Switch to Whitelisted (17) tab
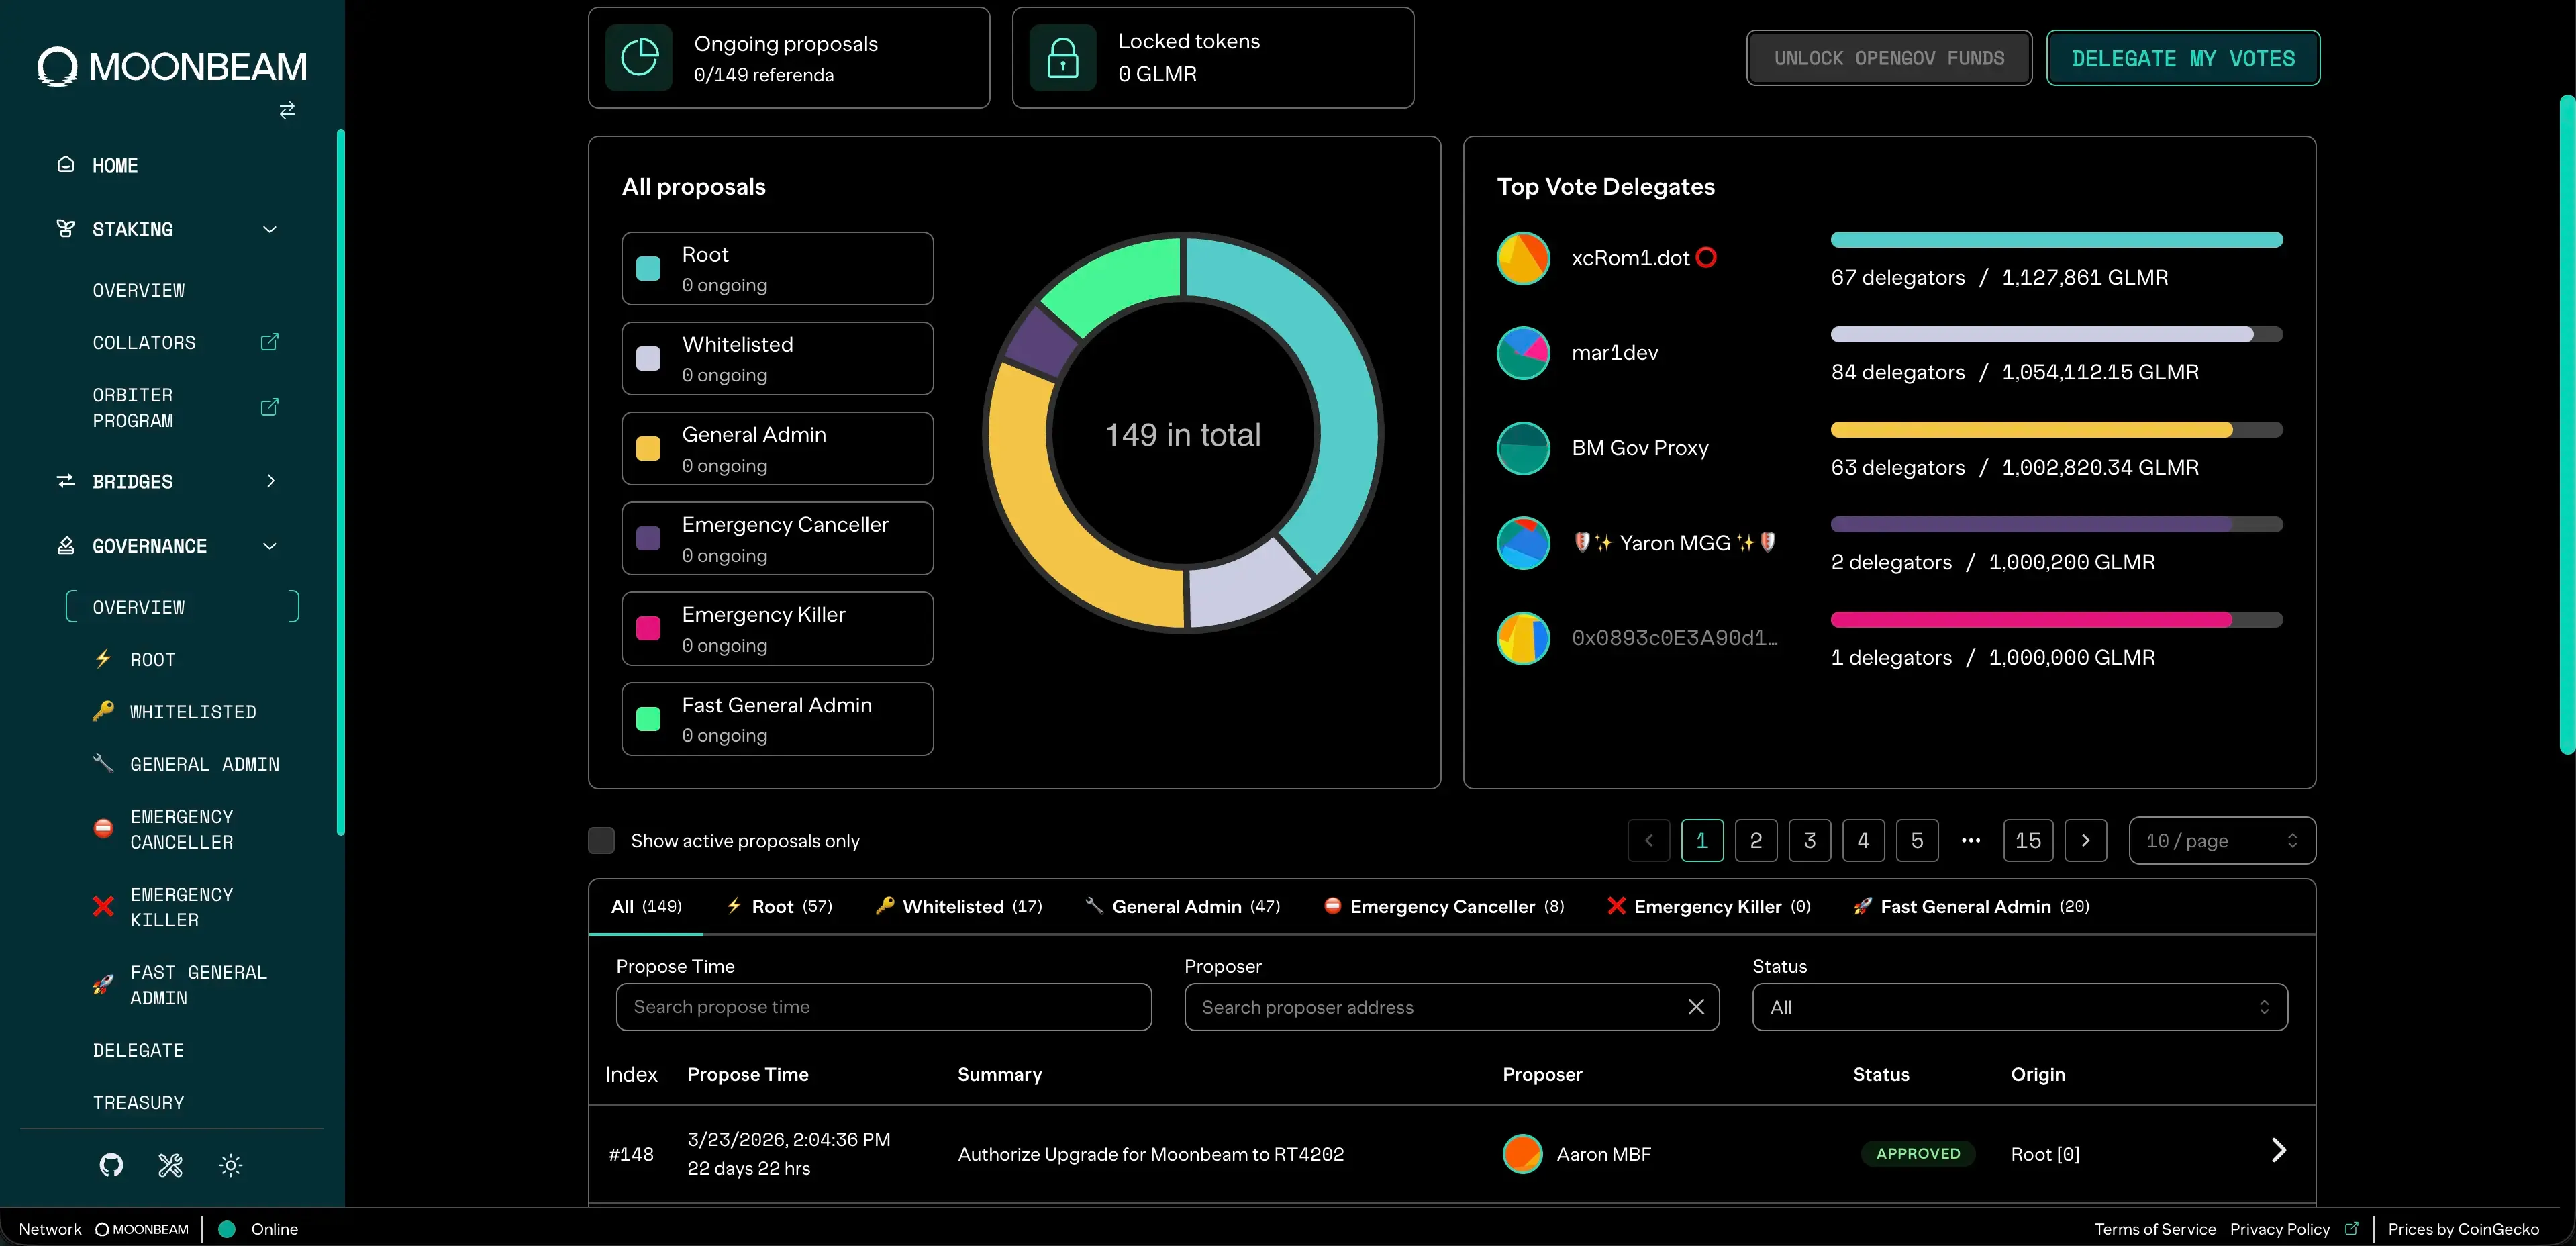 tap(959, 906)
